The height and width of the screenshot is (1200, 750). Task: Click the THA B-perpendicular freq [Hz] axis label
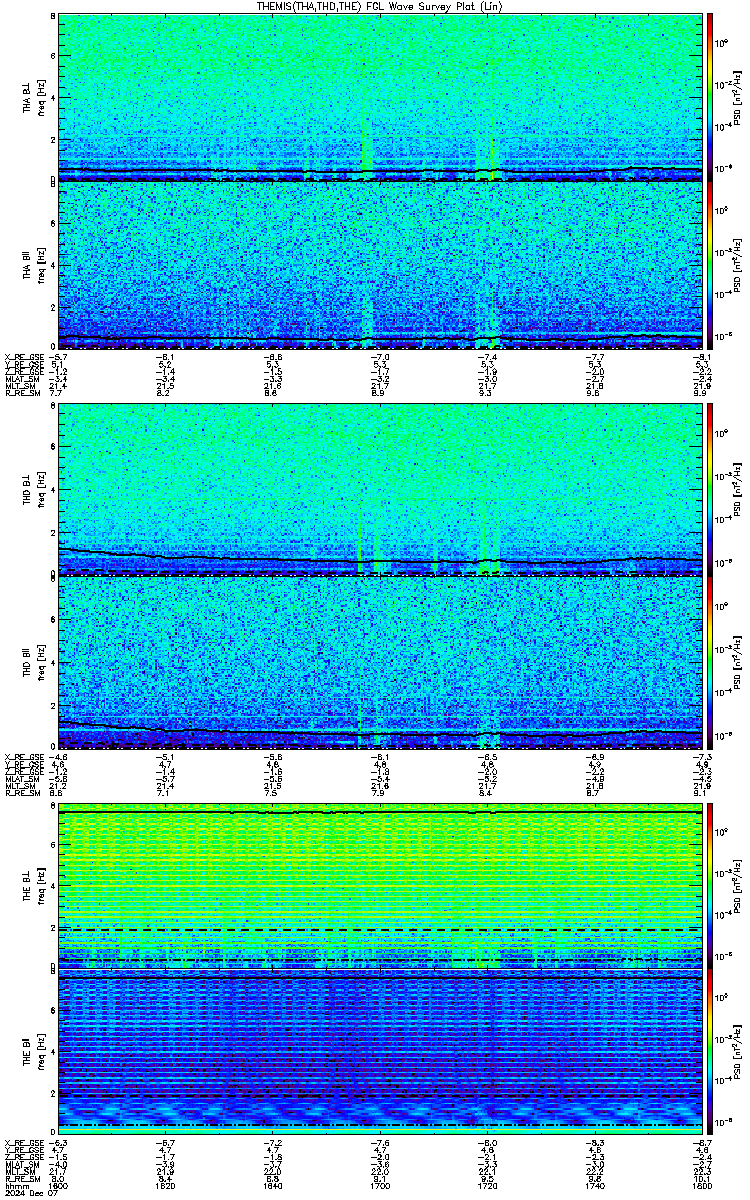39,97
